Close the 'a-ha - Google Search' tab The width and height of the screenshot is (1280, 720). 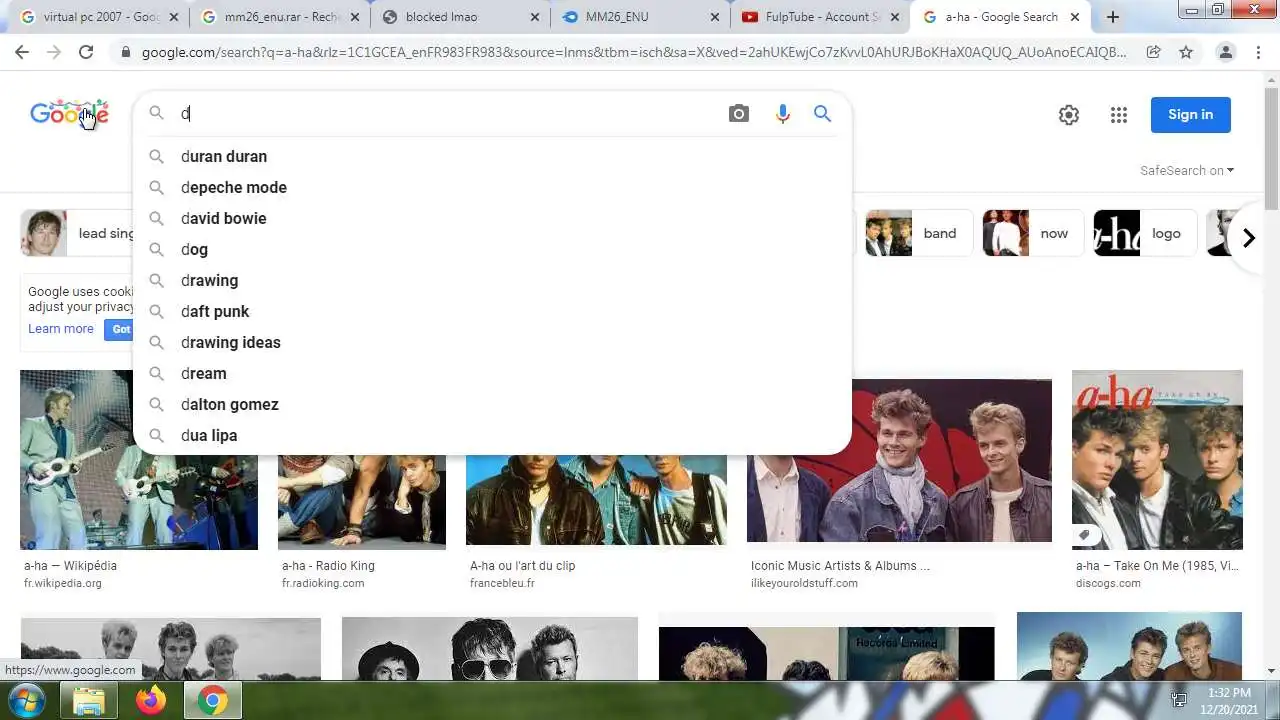click(x=1075, y=17)
